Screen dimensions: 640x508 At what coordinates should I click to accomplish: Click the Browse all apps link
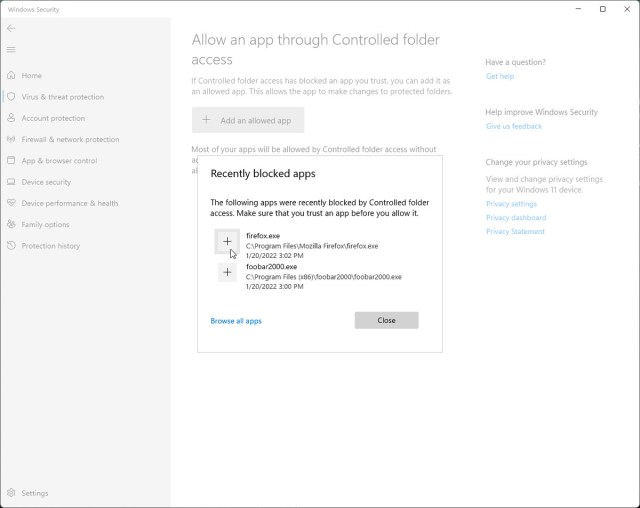click(236, 321)
